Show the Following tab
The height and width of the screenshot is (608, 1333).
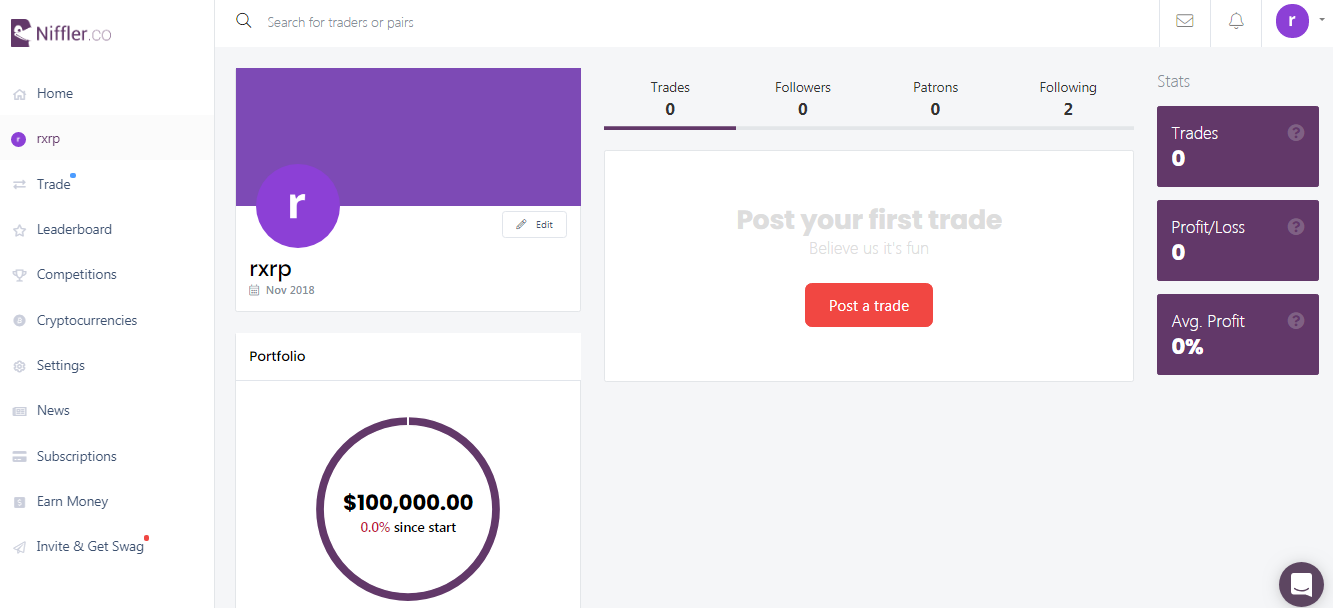click(1068, 98)
